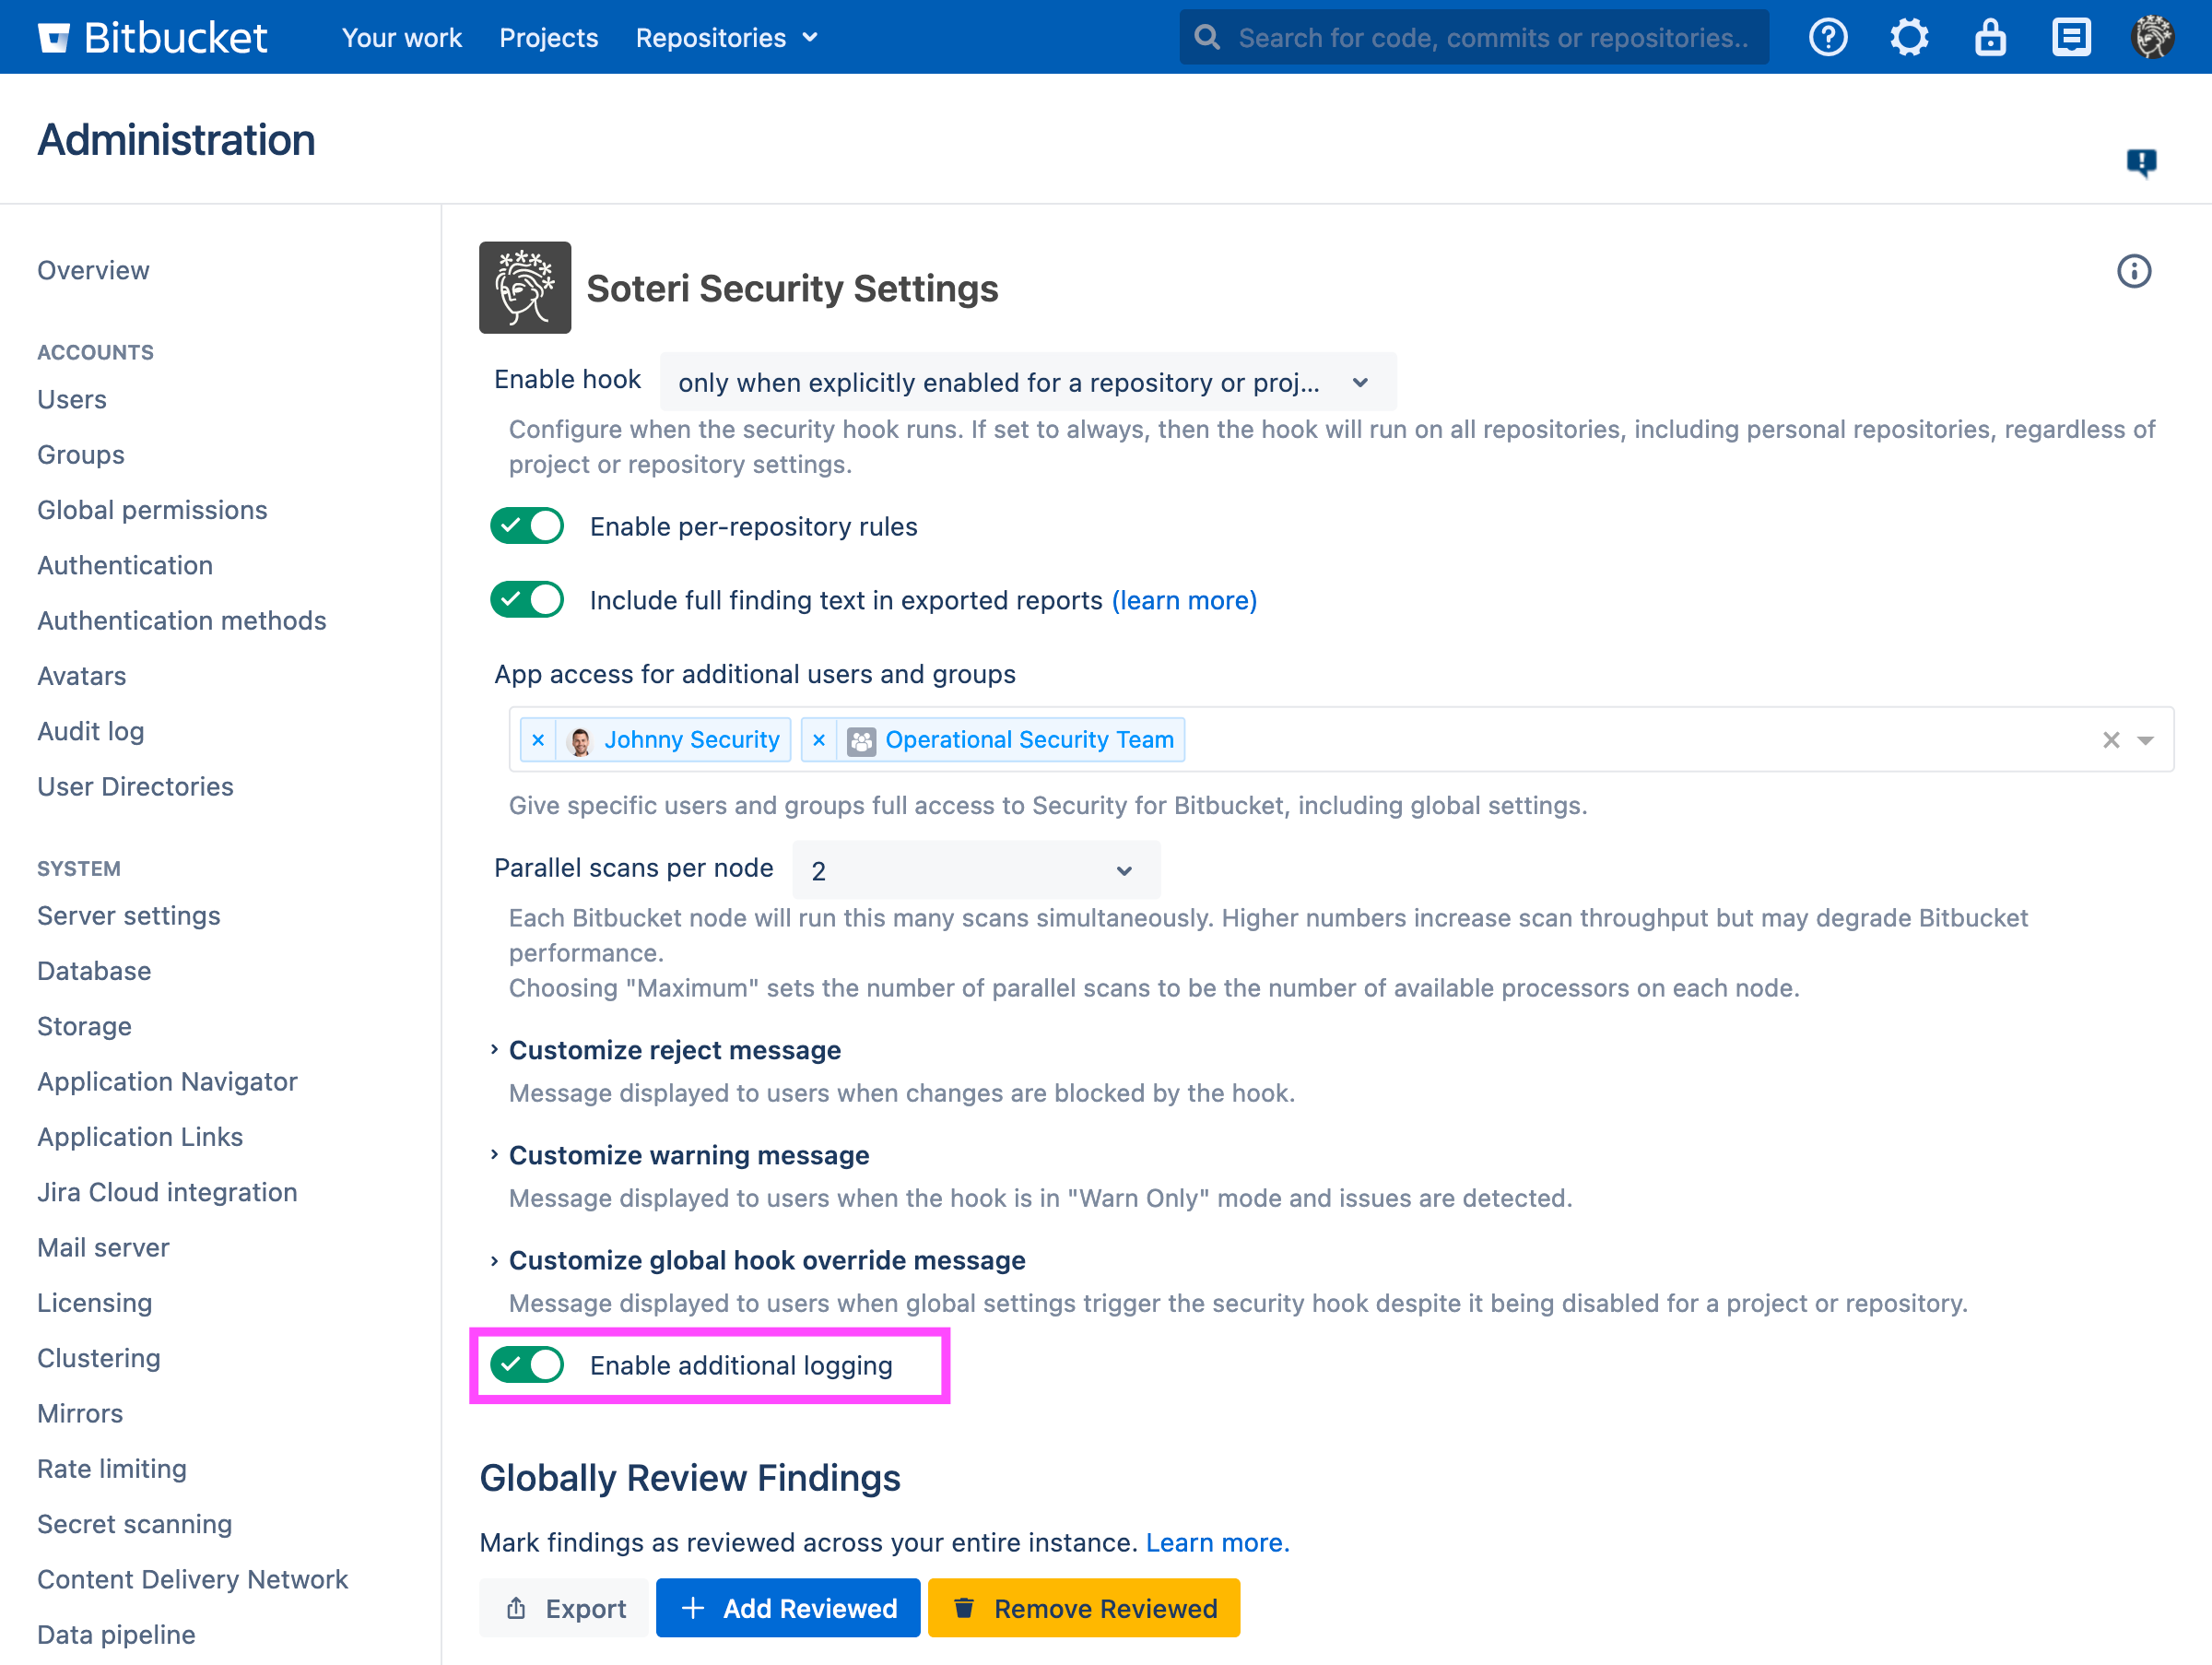The image size is (2212, 1665).
Task: Open the Enable hook dropdown
Action: pos(1027,382)
